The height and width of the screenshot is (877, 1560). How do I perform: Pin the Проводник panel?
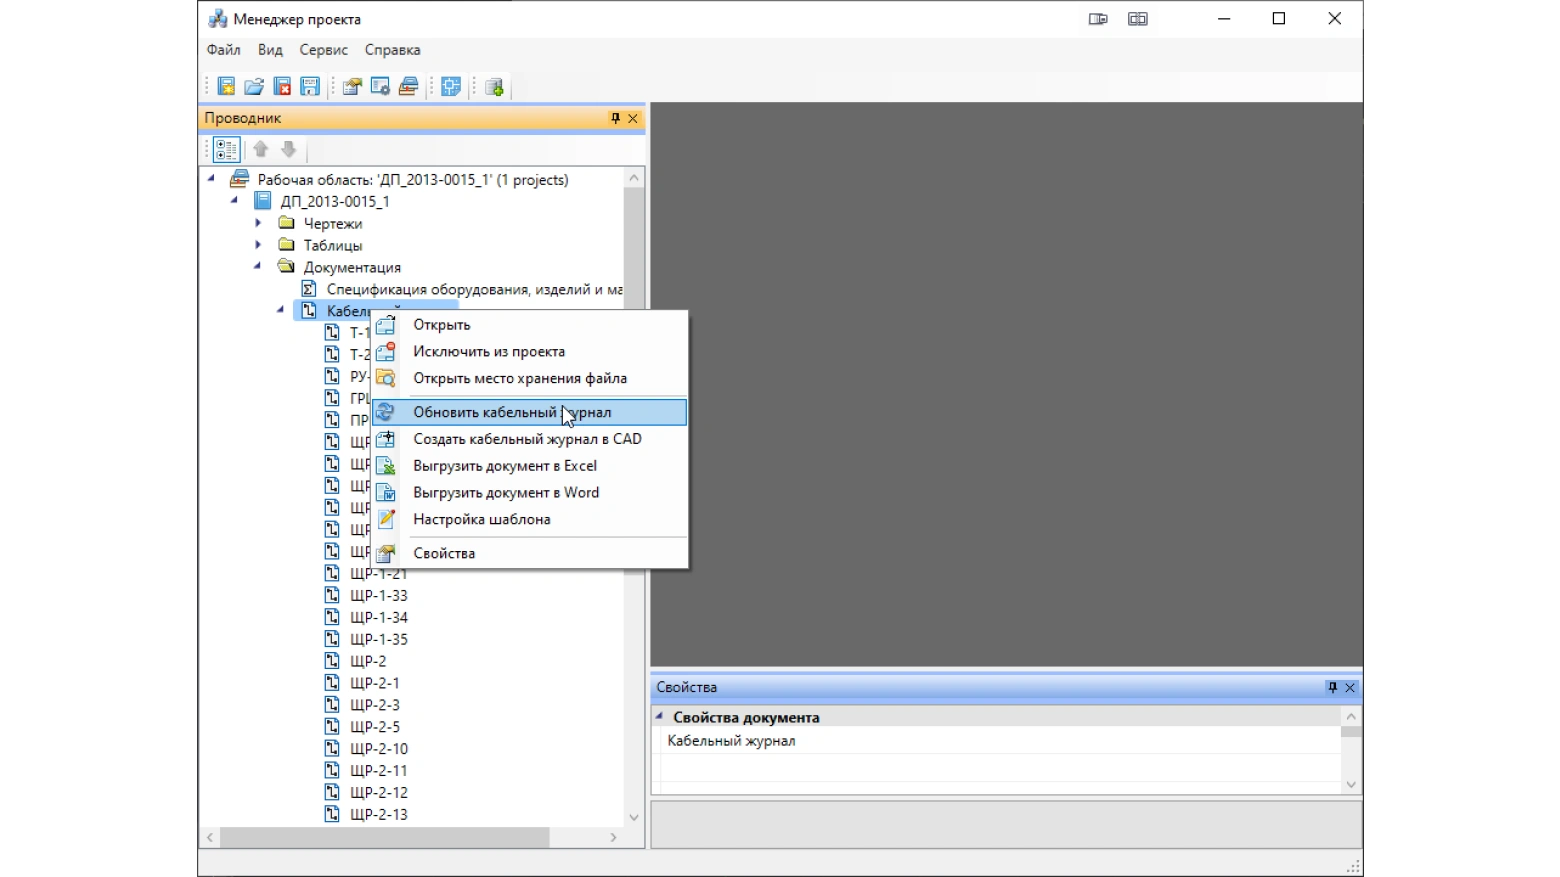point(615,118)
